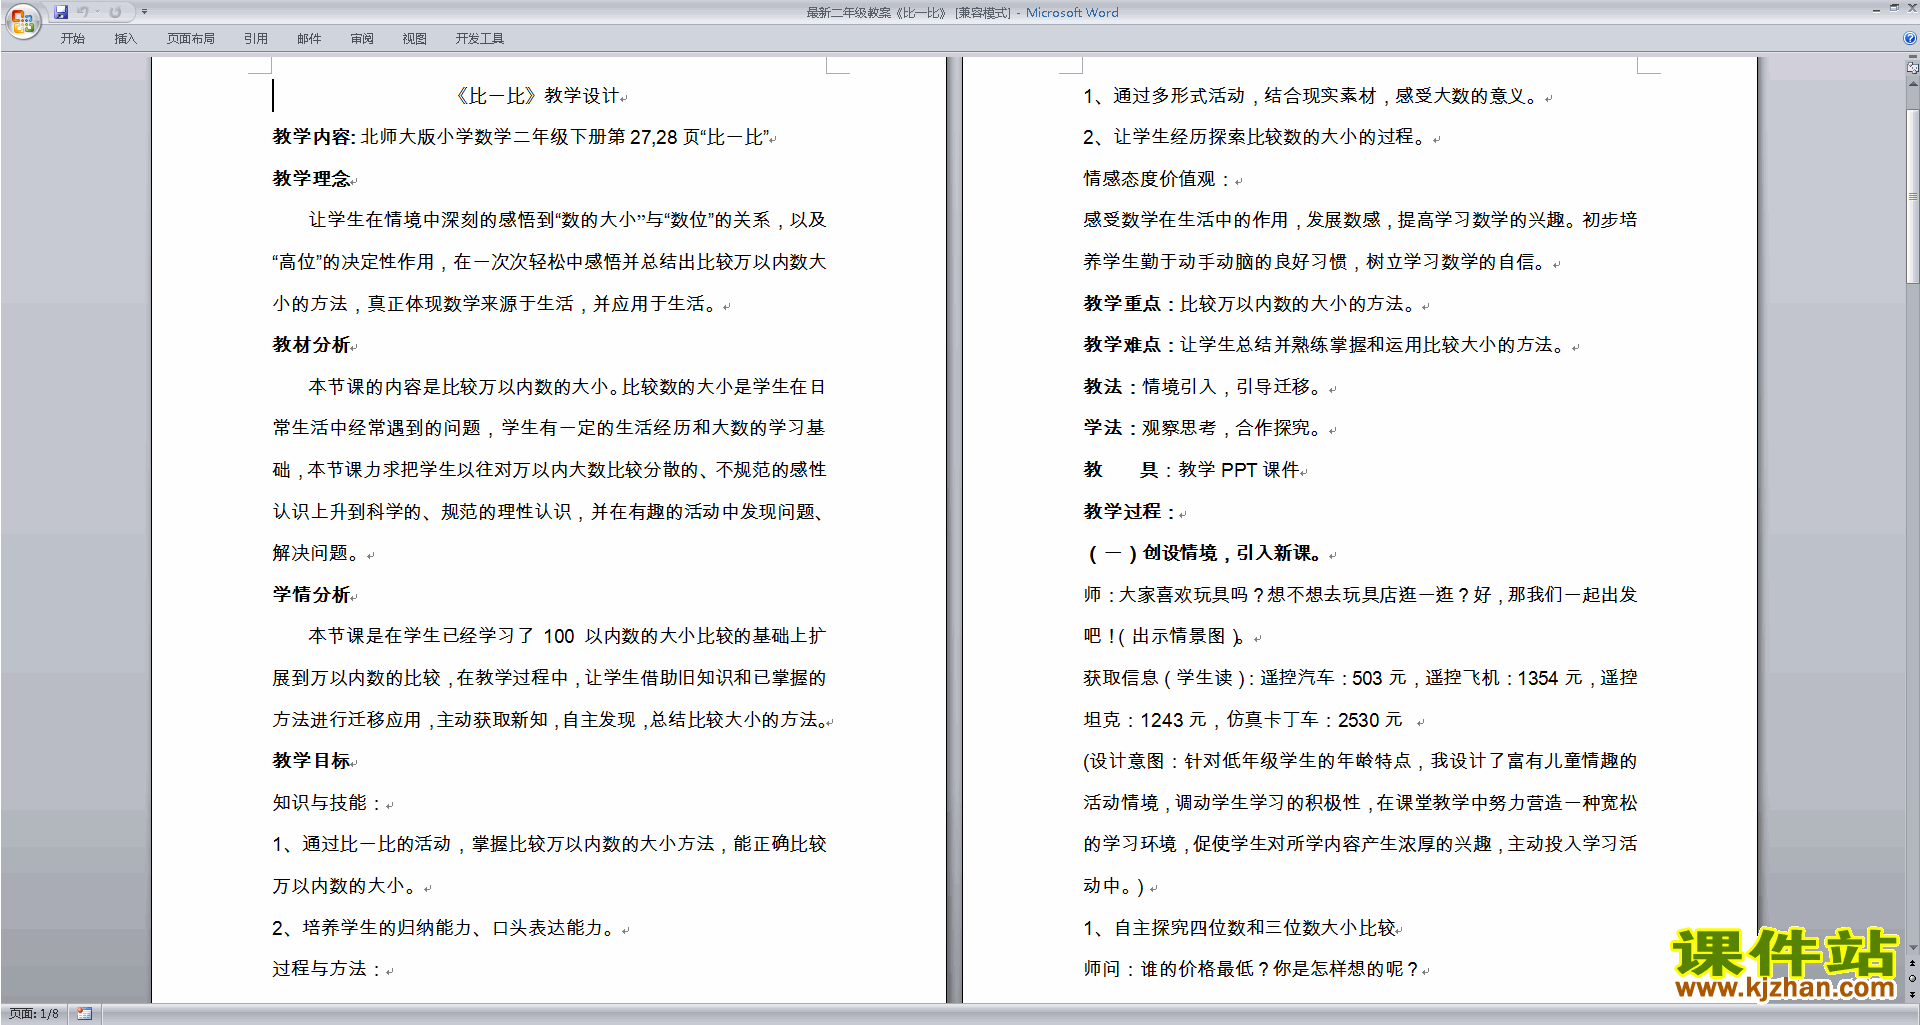Open the 页面布局 ribbon tab
Viewport: 1920px width, 1025px height.
[x=191, y=39]
